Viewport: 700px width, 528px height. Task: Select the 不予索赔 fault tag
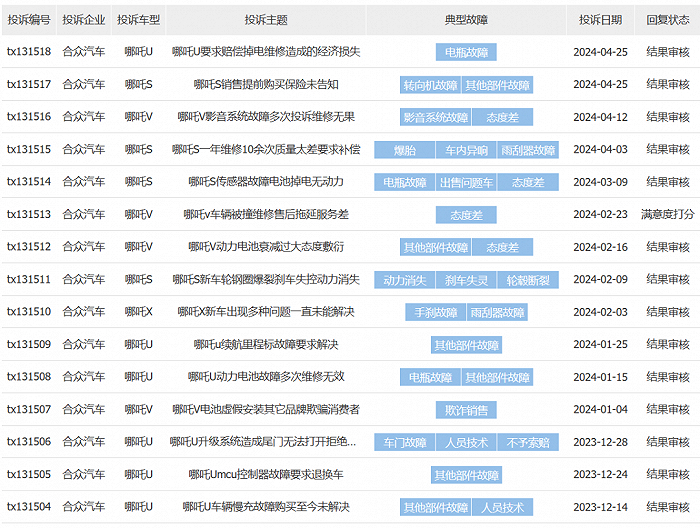(528, 442)
